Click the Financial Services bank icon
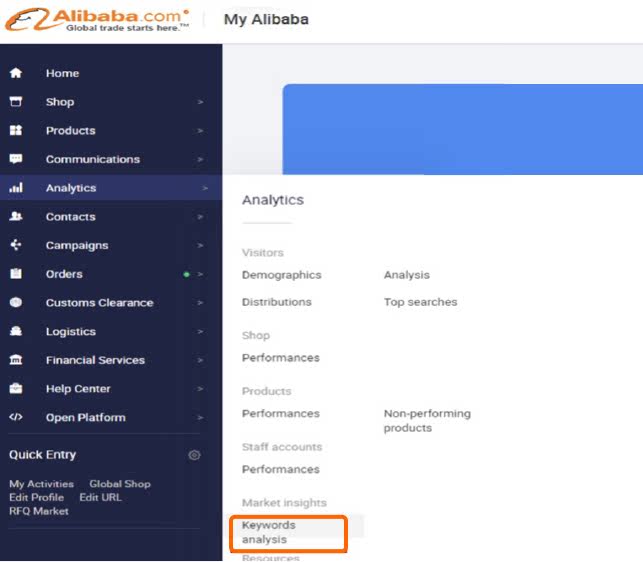Screen dimensions: 643x562 [16, 360]
